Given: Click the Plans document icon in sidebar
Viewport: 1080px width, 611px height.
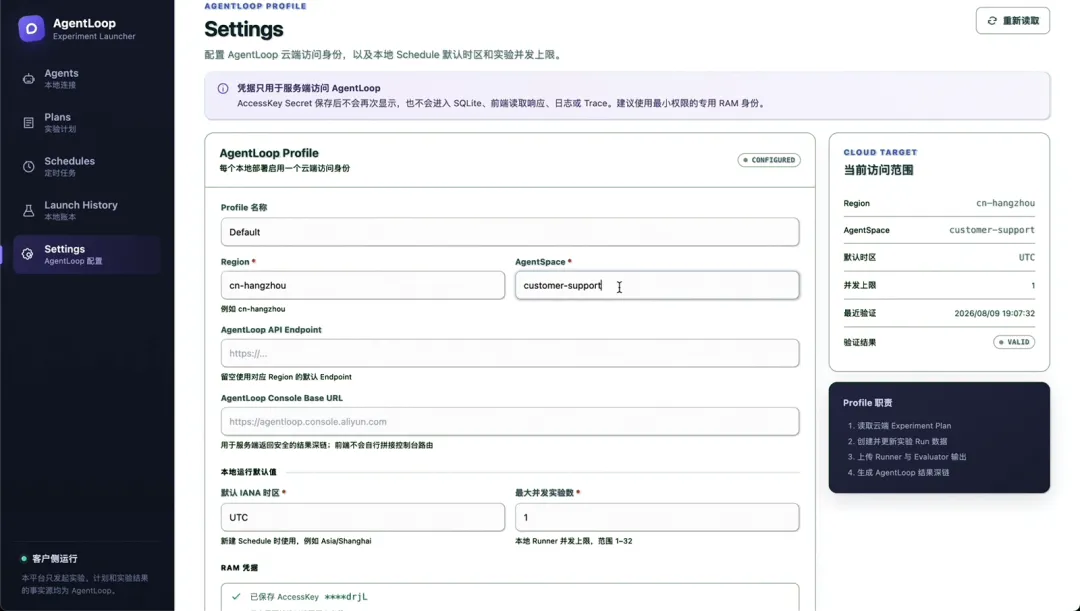Looking at the screenshot, I should coord(28,123).
